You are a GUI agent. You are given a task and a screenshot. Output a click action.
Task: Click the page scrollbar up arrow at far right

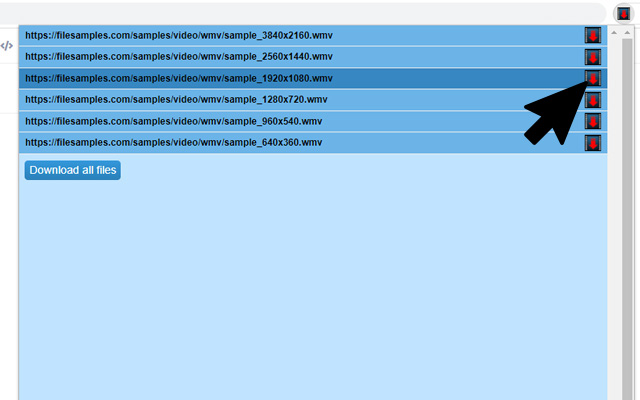point(627,33)
